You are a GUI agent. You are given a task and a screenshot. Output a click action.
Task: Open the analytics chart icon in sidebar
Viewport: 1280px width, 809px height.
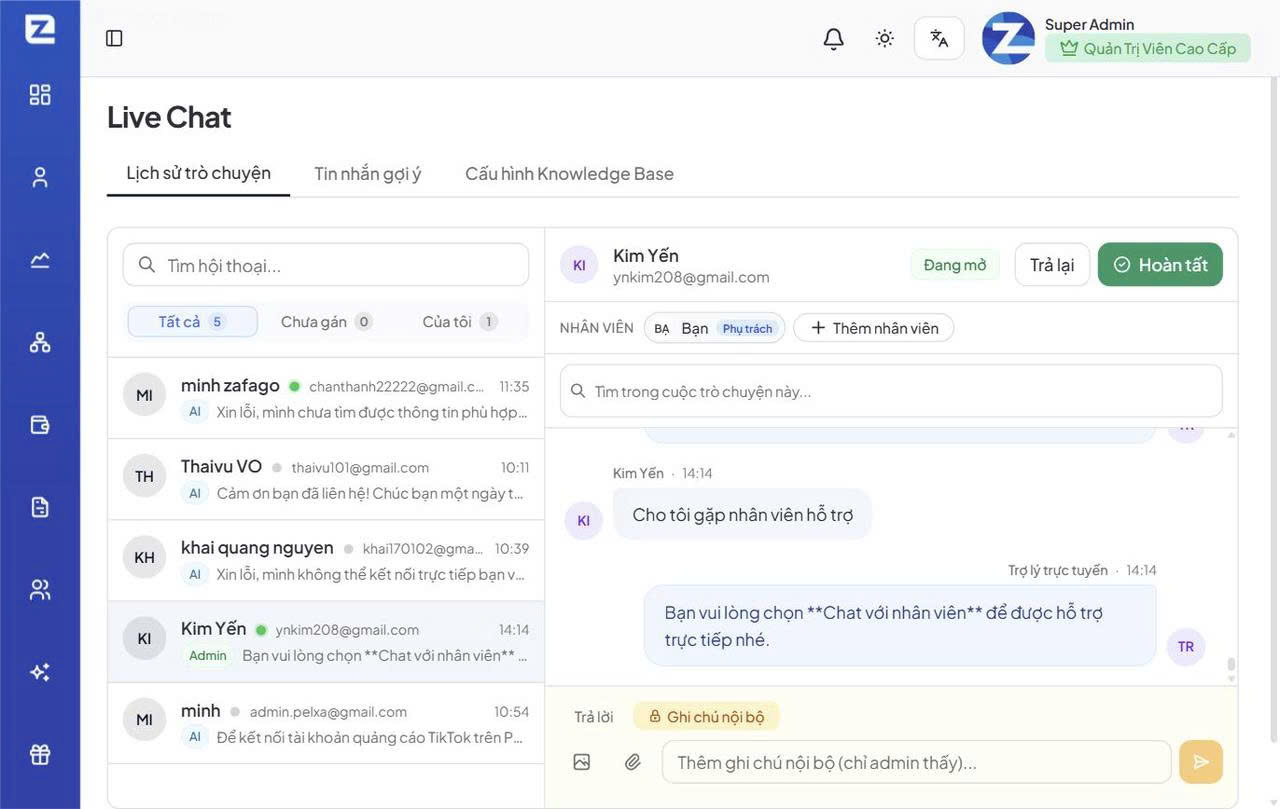coord(40,260)
